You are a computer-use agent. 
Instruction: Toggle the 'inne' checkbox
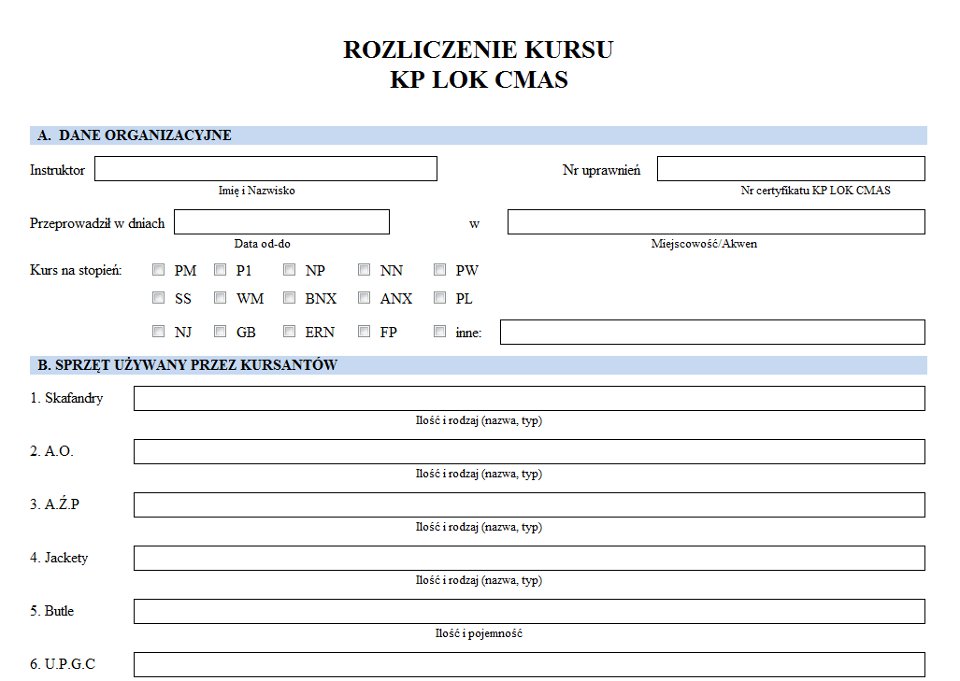point(440,332)
